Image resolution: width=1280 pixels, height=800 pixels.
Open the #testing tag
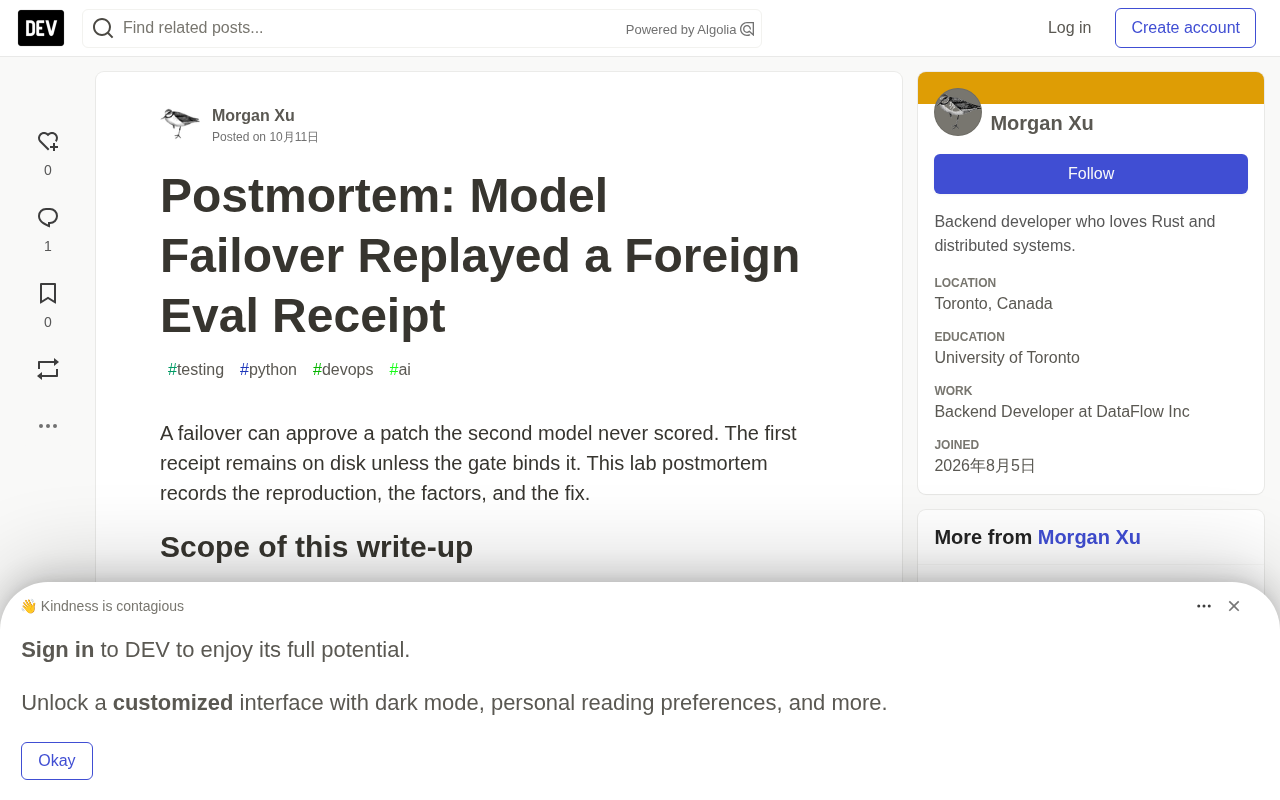click(x=196, y=370)
